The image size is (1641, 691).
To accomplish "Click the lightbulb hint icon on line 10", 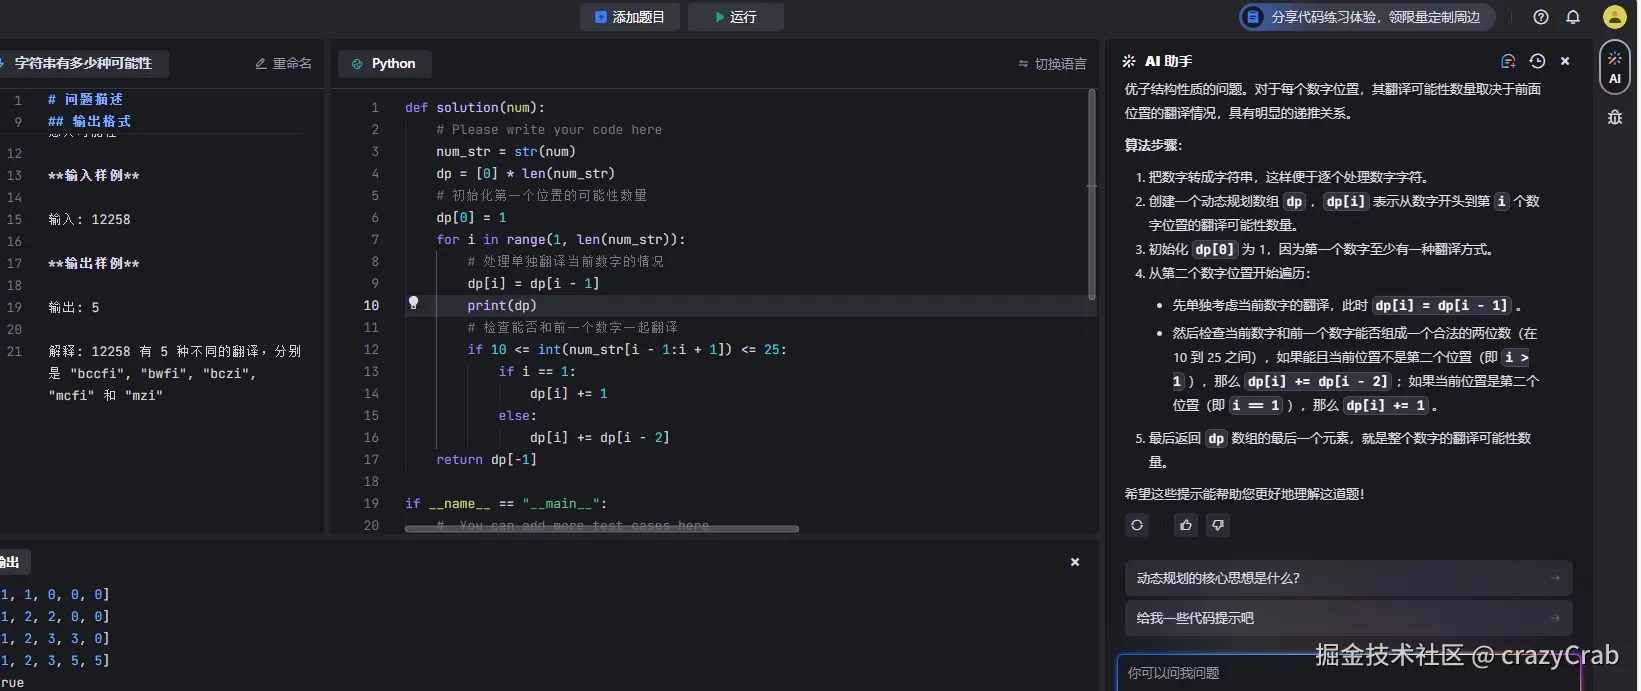I will click(x=413, y=303).
